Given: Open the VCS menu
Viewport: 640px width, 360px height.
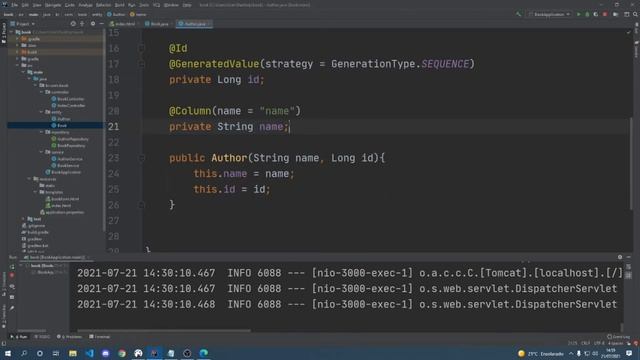Looking at the screenshot, I should point(156,5).
